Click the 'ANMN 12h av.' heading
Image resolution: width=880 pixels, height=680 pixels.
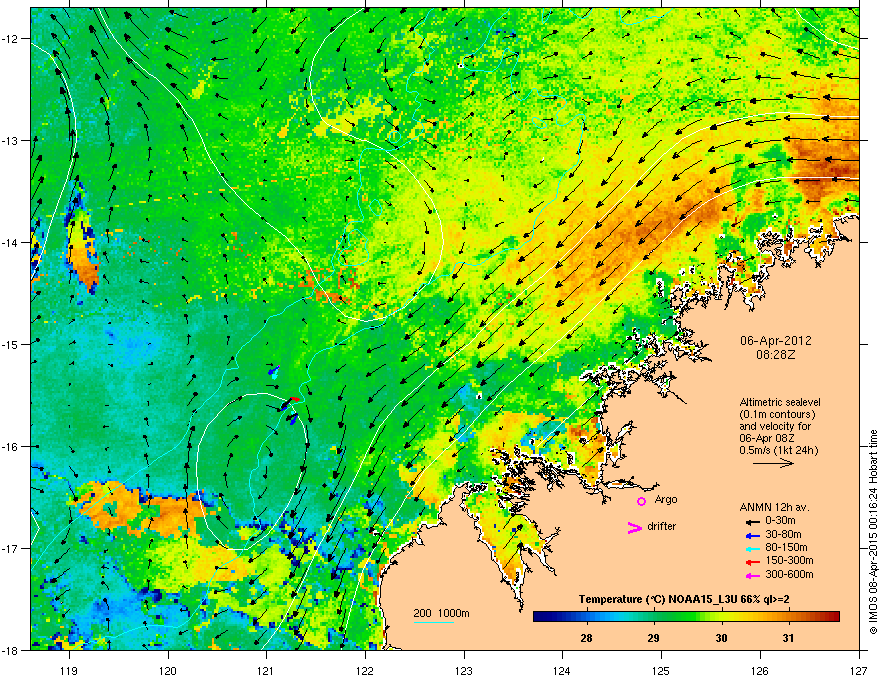774,508
